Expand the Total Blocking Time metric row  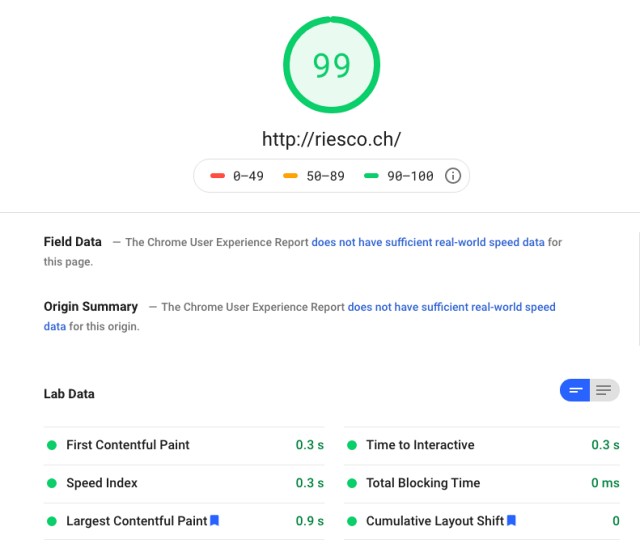click(x=422, y=483)
